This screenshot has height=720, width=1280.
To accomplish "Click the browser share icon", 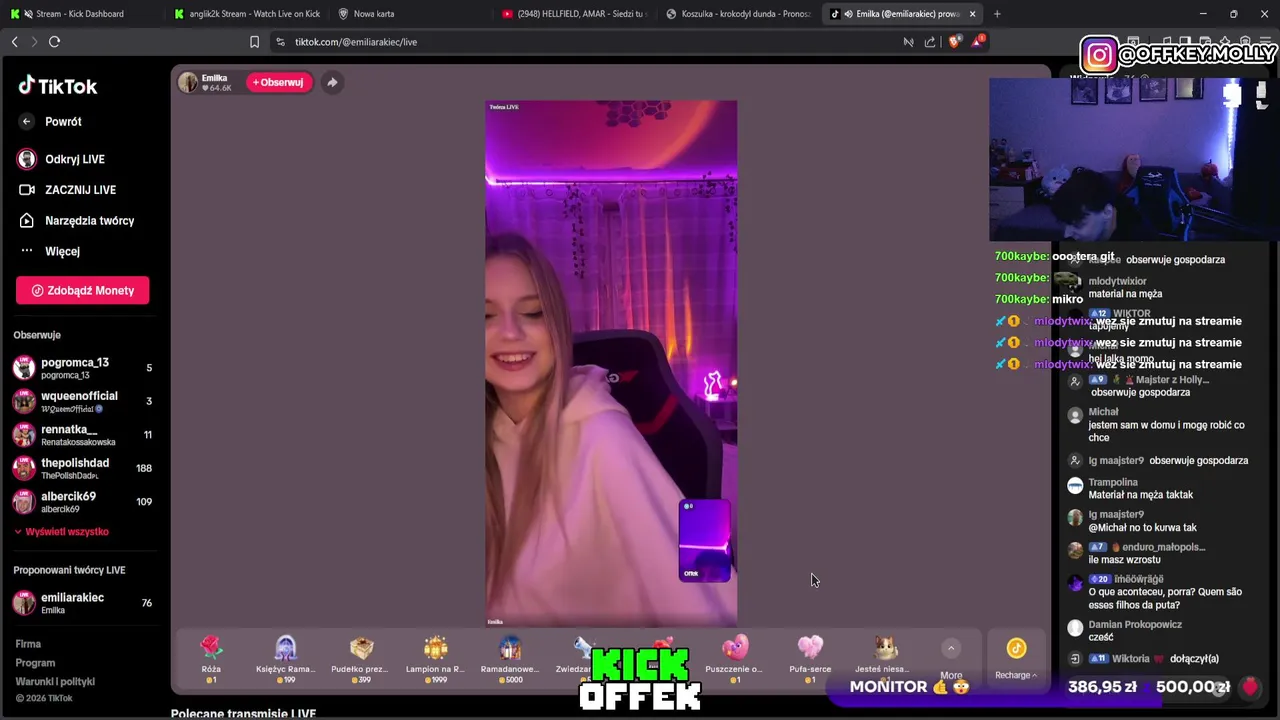I will click(930, 42).
